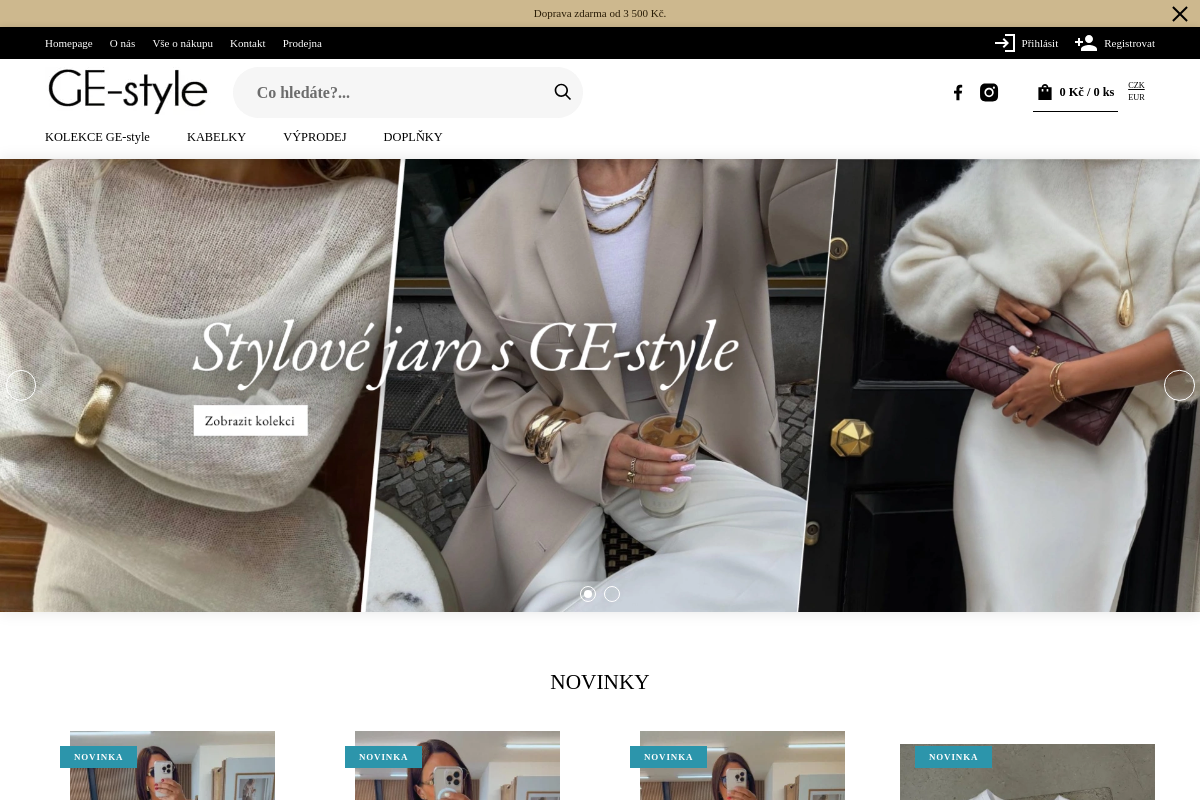This screenshot has width=1200, height=800.
Task: Open Vše o nákupu menu item
Action: click(182, 43)
